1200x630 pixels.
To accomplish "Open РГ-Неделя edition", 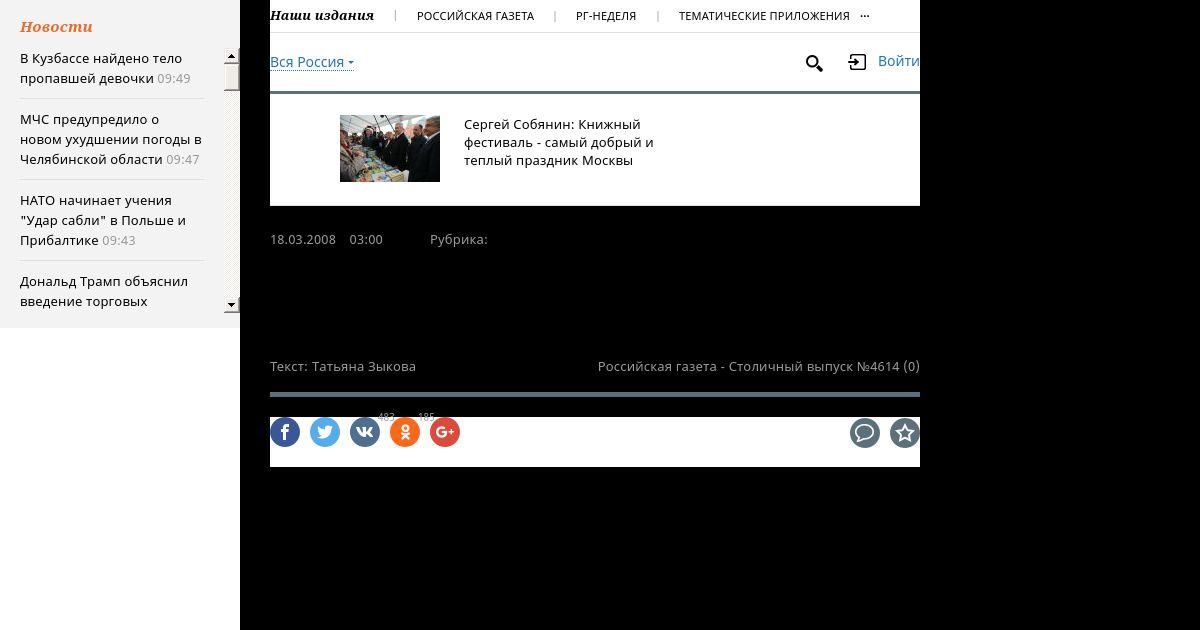I will (x=606, y=16).
